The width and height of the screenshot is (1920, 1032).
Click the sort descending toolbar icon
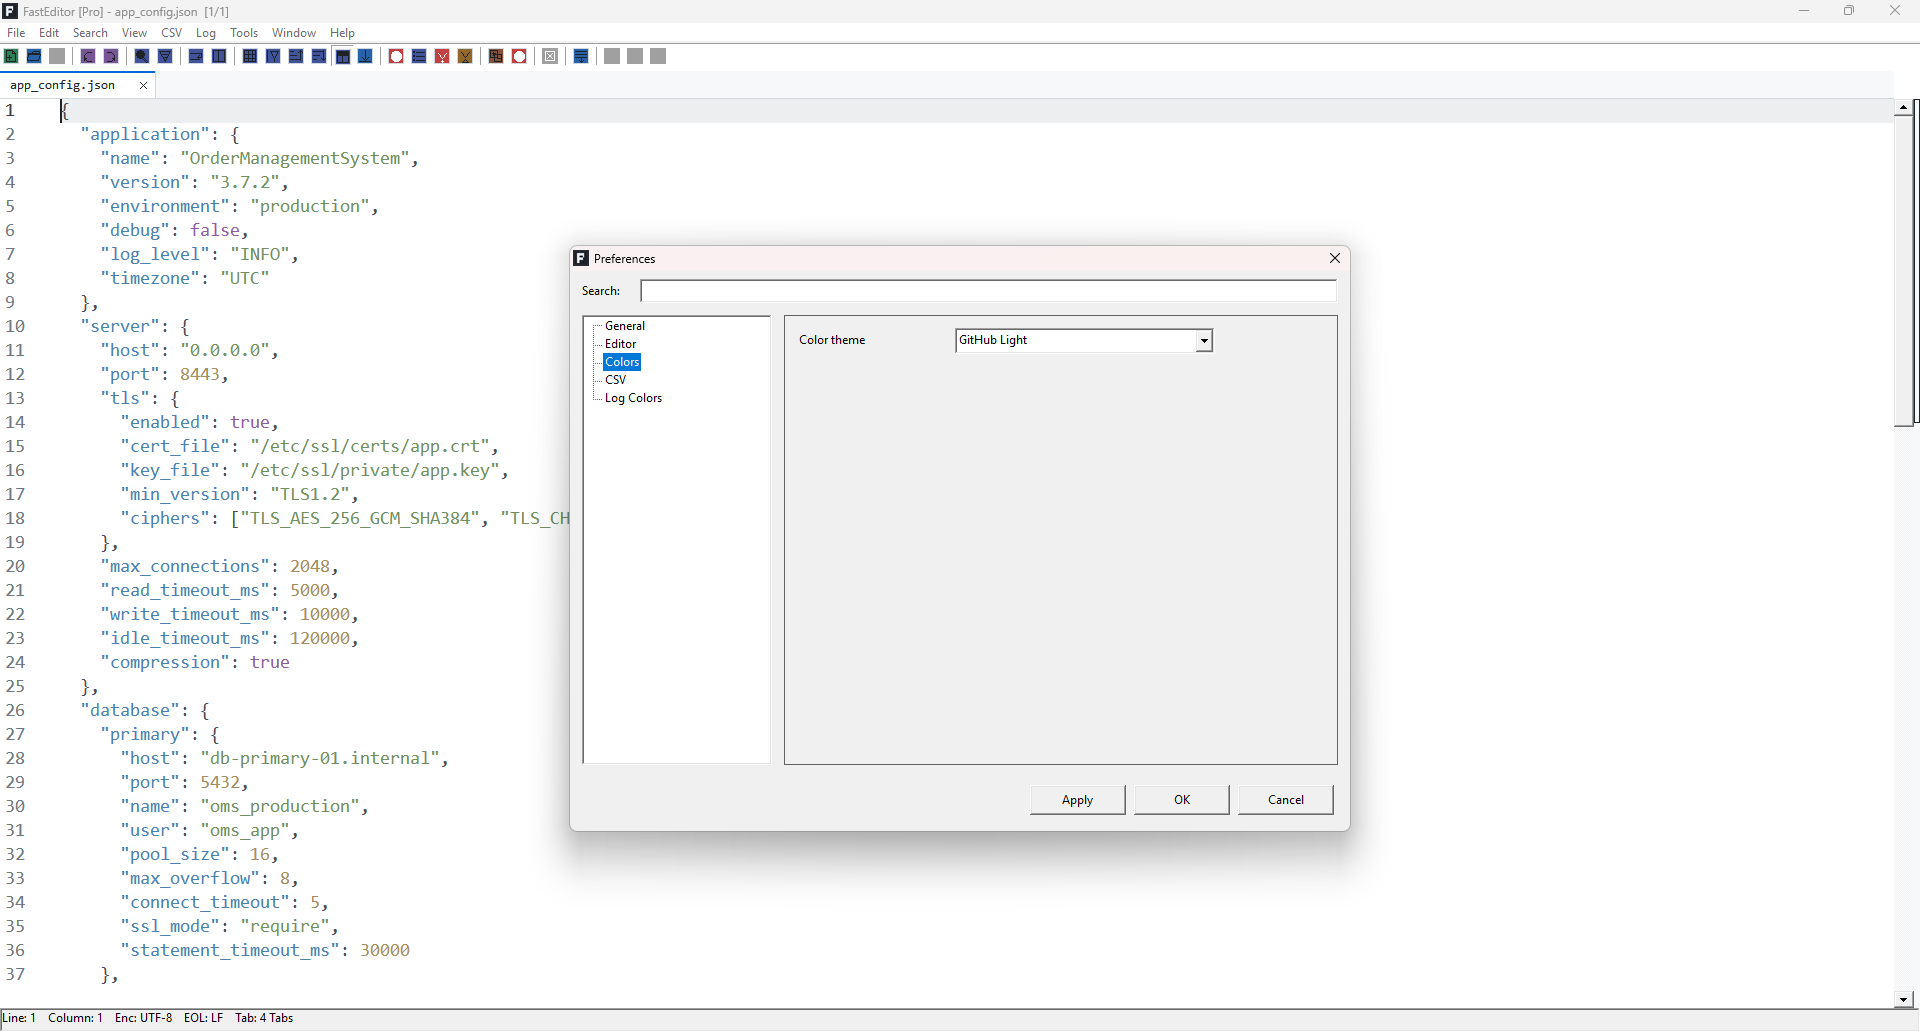[x=319, y=56]
